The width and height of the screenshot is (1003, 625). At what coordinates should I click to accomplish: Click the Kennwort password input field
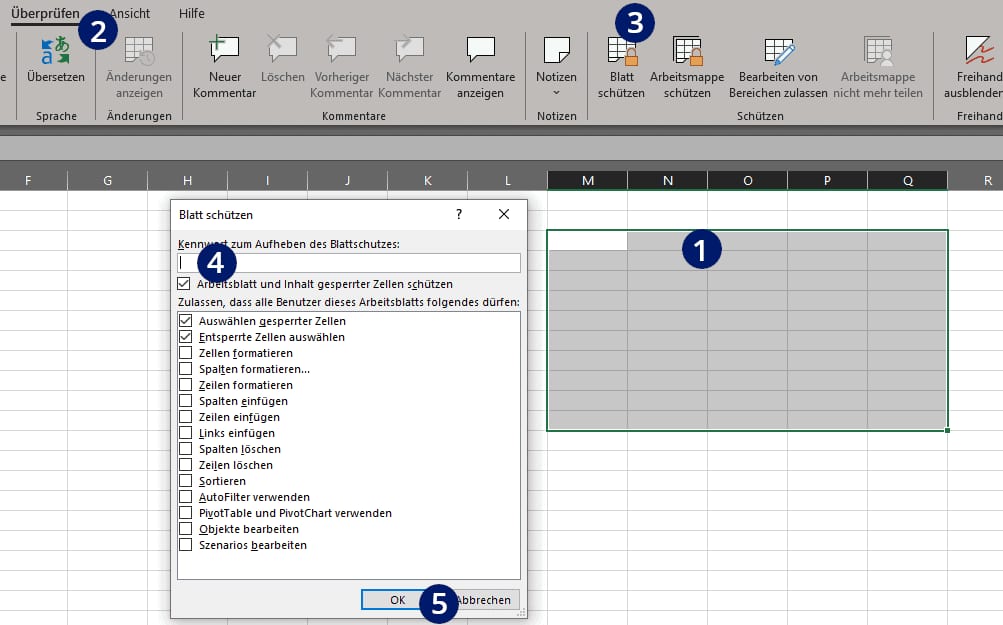click(349, 263)
